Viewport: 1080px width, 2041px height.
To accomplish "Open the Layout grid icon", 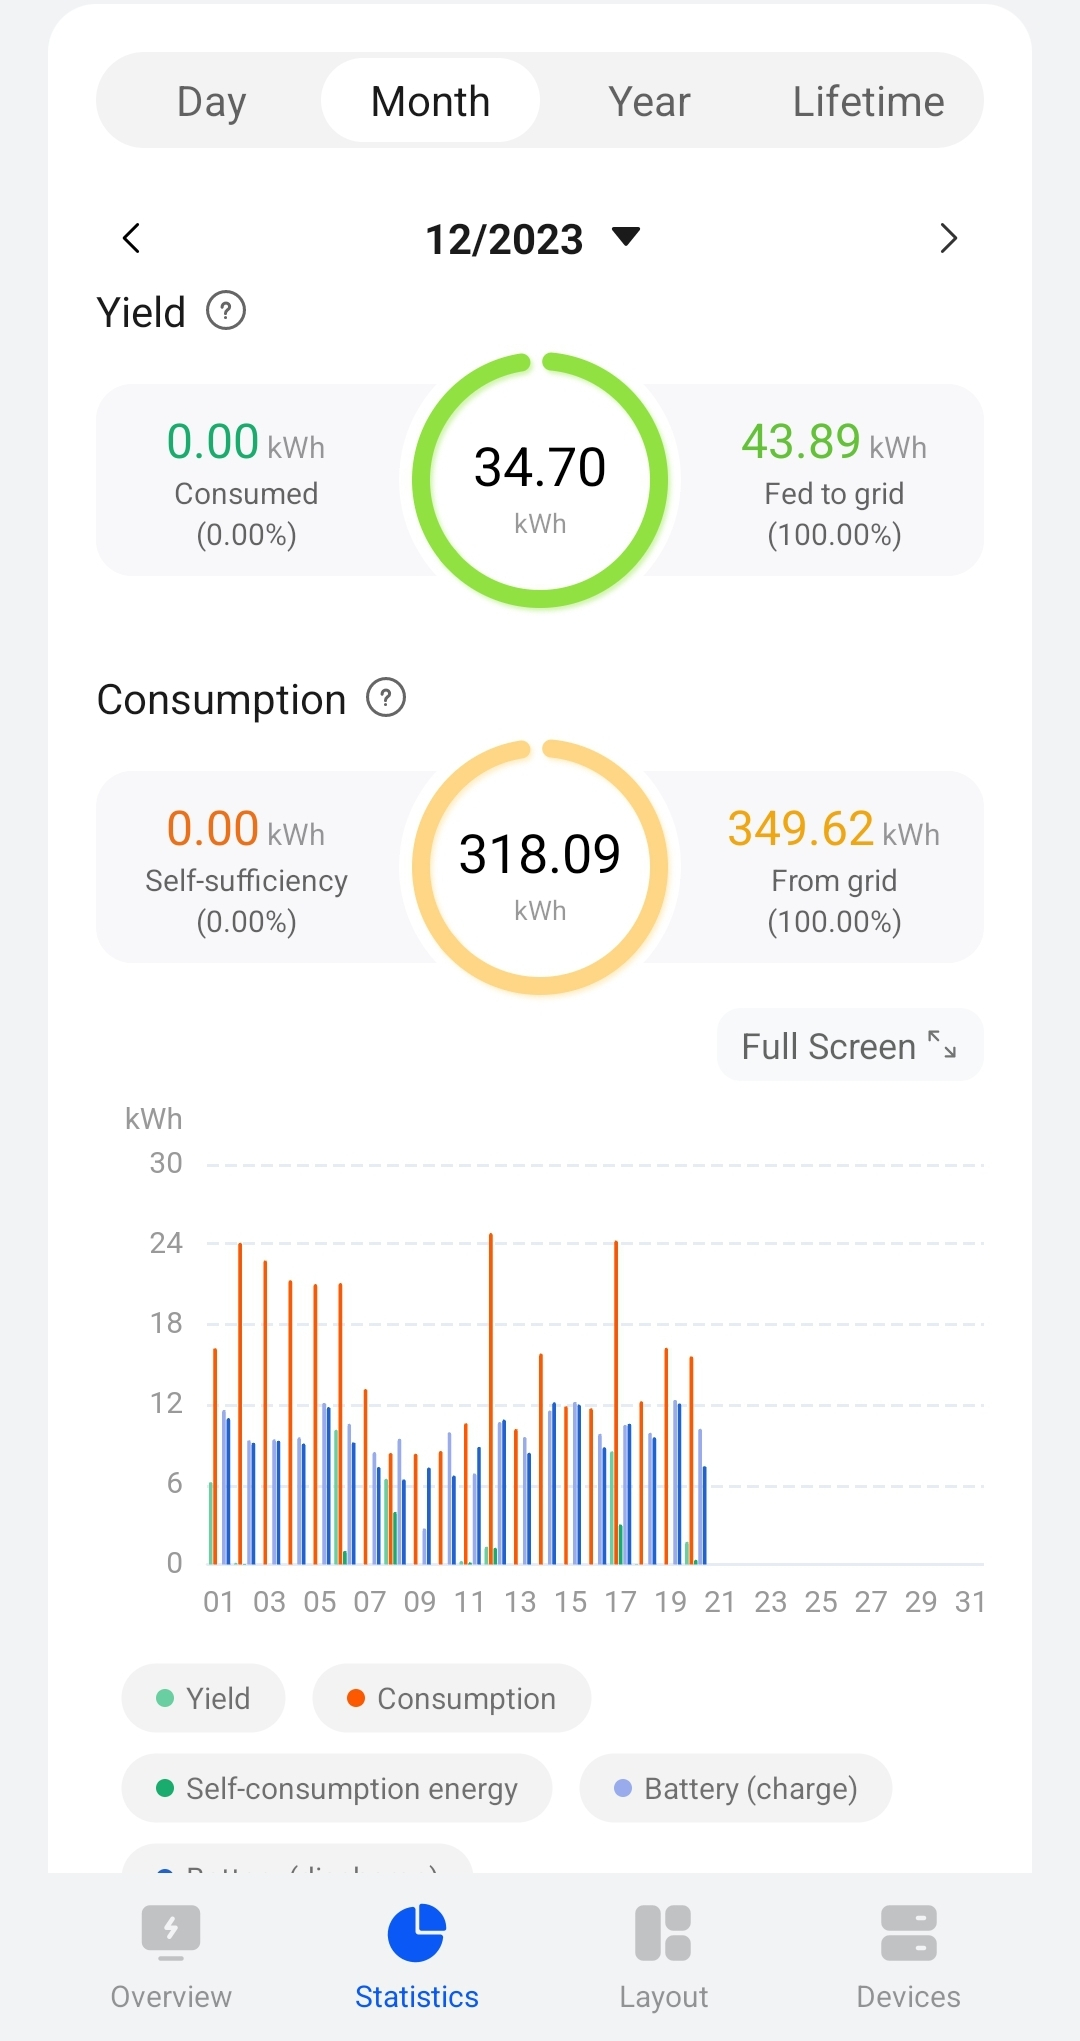I will point(663,1933).
